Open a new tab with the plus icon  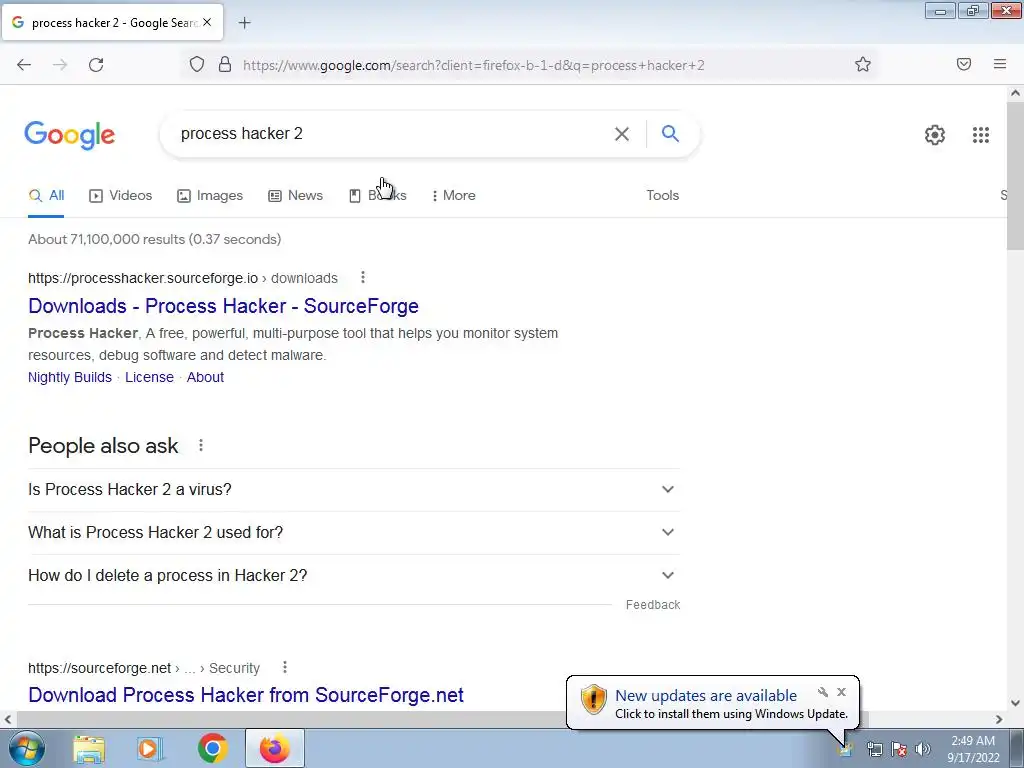[244, 23]
